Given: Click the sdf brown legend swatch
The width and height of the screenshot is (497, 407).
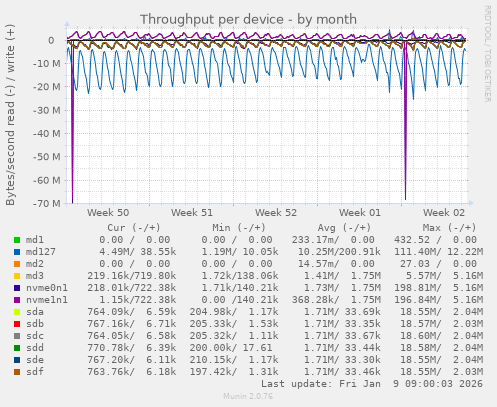Looking at the screenshot, I should 17,372.
